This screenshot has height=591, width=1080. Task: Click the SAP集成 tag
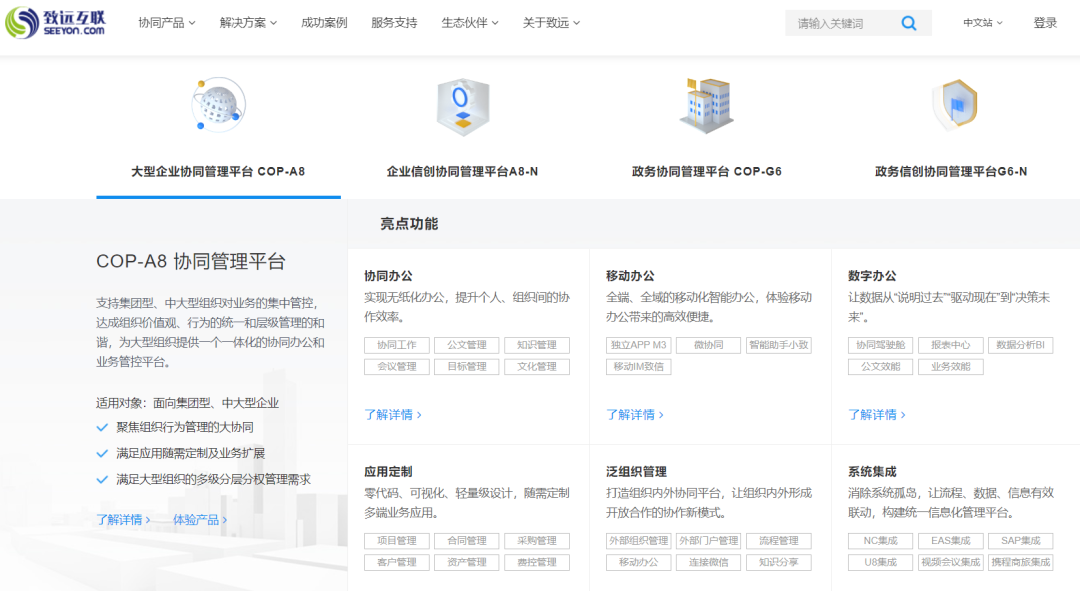click(x=1020, y=541)
